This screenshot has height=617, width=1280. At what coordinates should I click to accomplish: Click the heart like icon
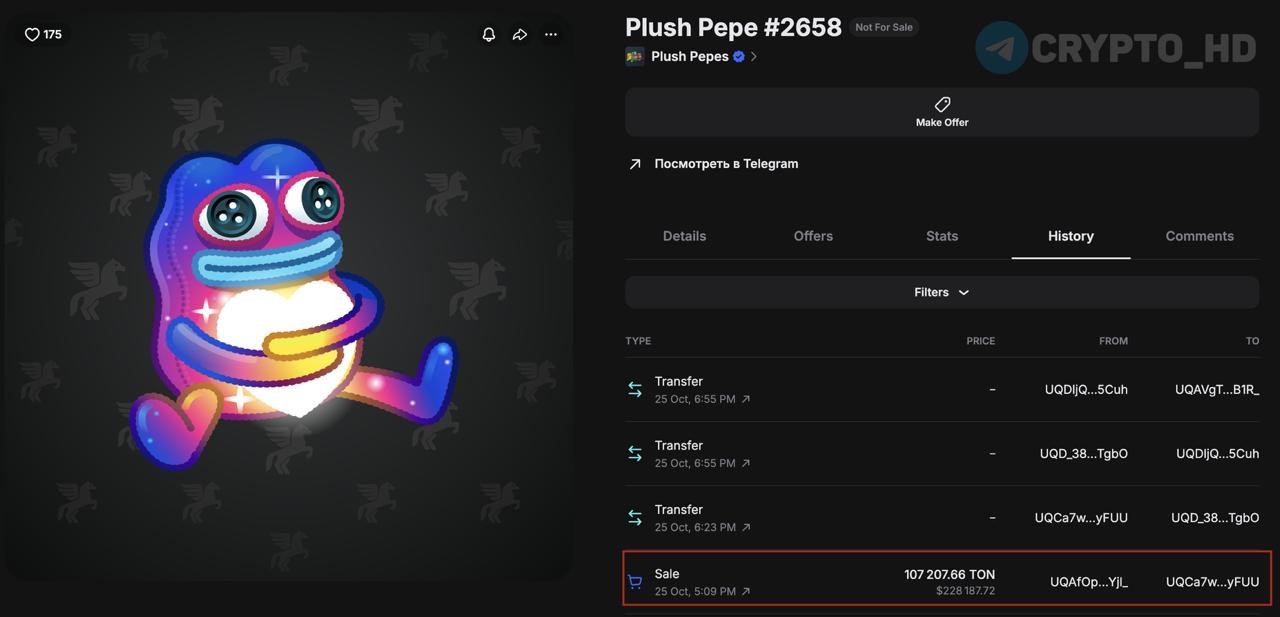click(32, 35)
